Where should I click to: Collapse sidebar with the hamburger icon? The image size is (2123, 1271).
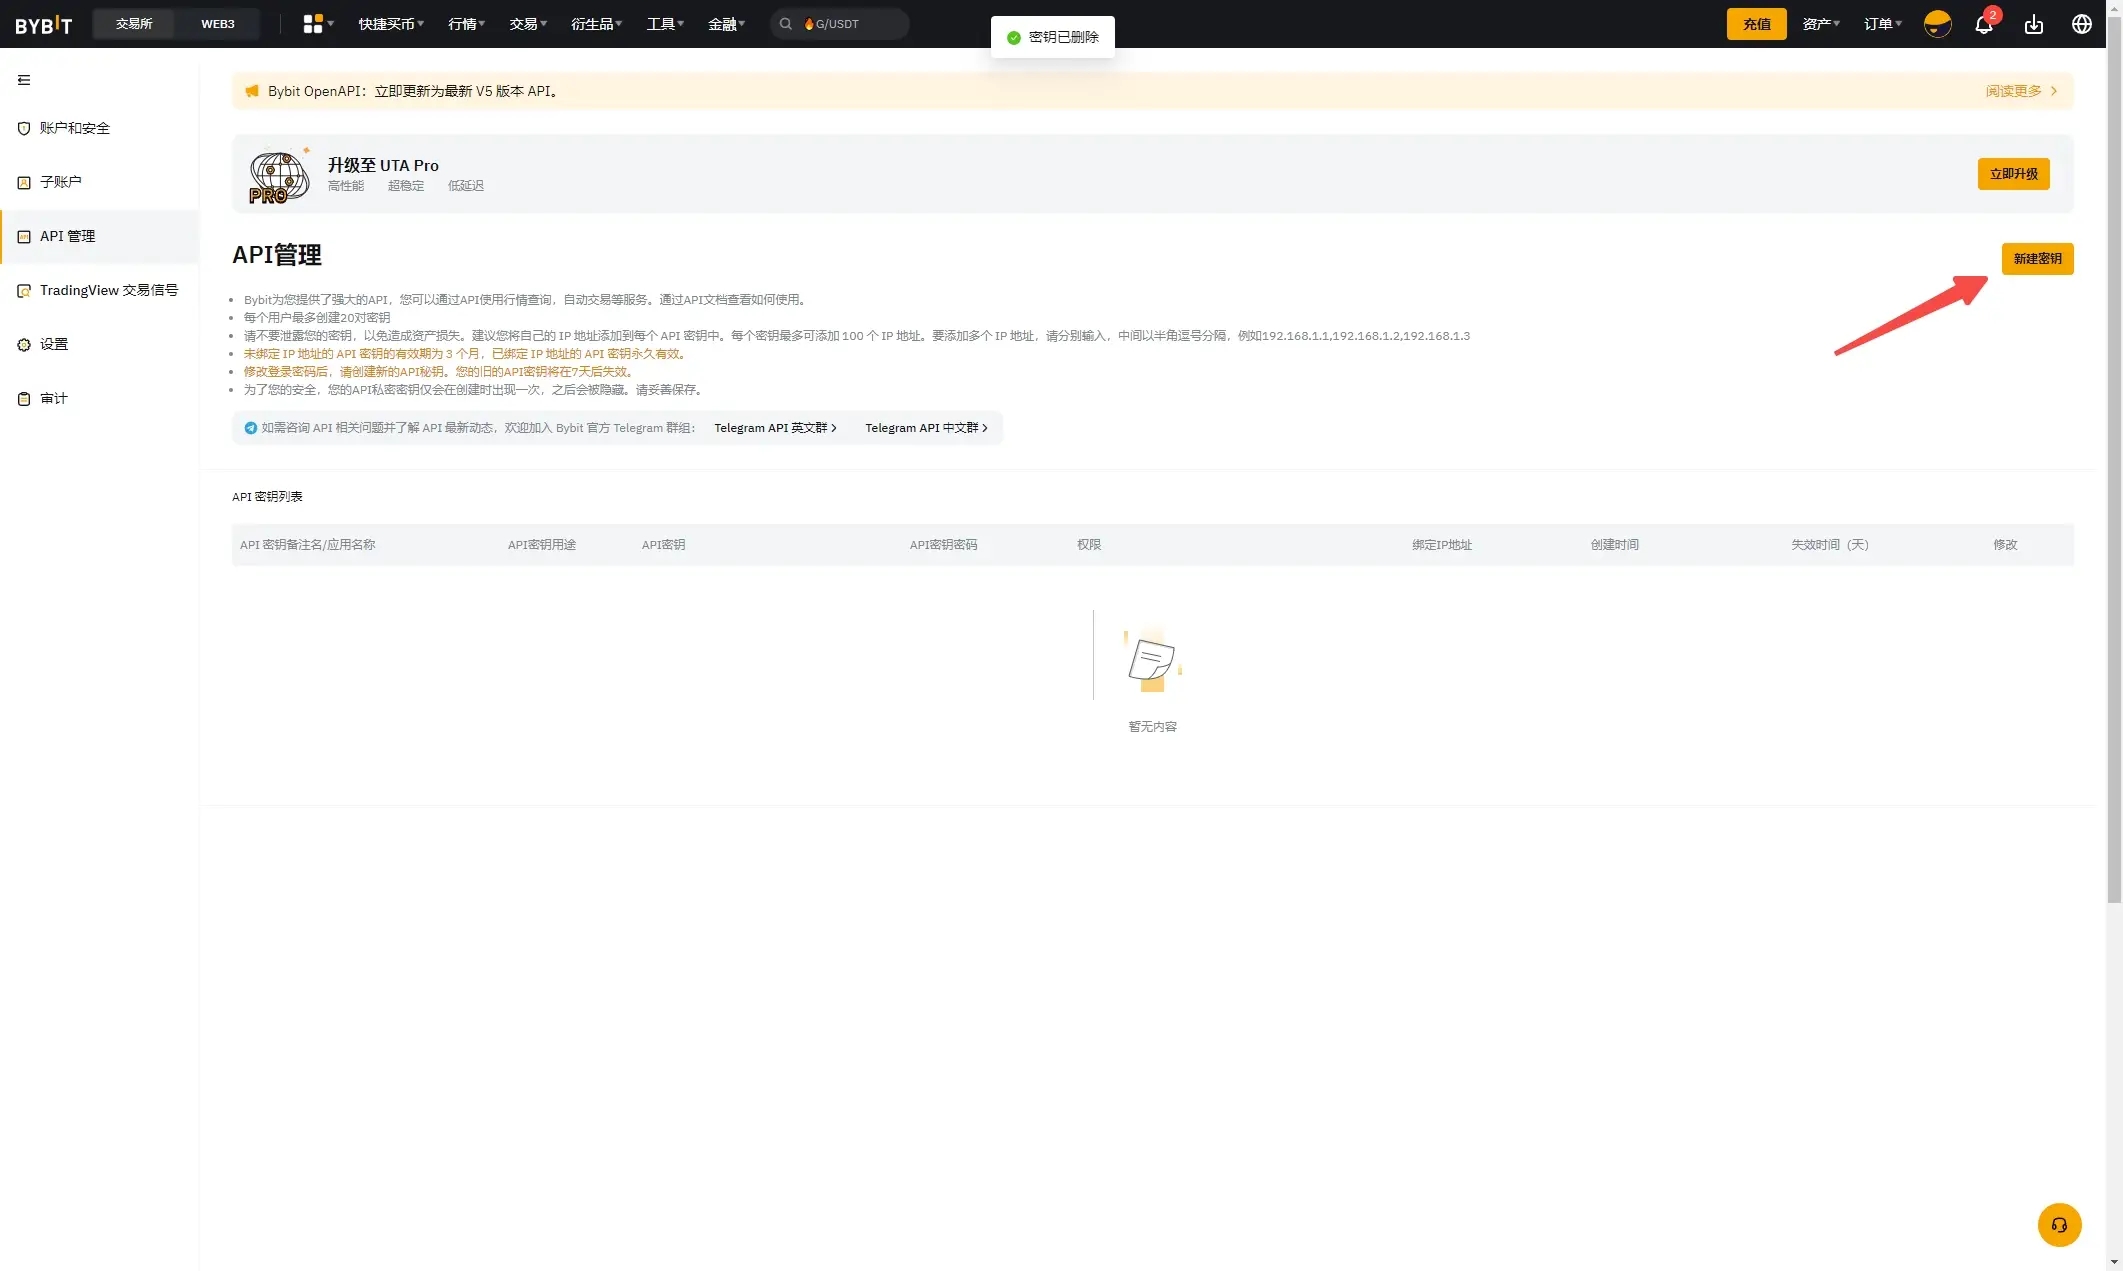coord(24,80)
